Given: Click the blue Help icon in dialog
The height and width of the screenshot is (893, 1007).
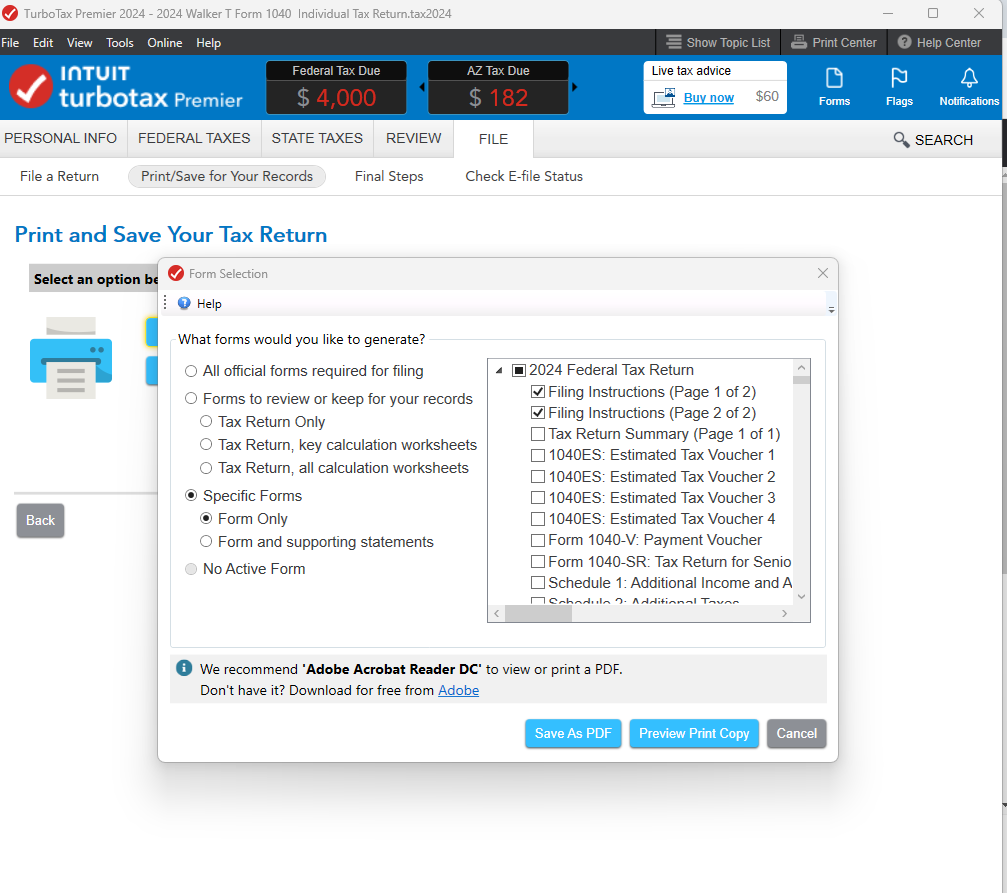Looking at the screenshot, I should click(x=184, y=303).
